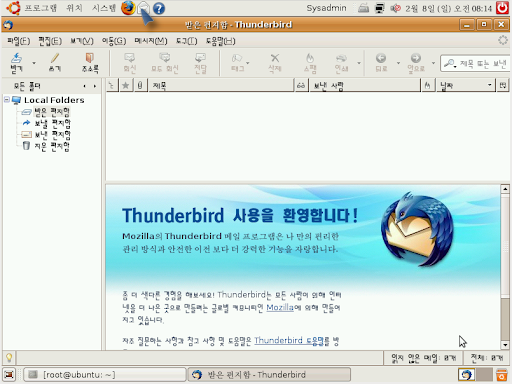Click the red power button in top panel

click(x=502, y=8)
